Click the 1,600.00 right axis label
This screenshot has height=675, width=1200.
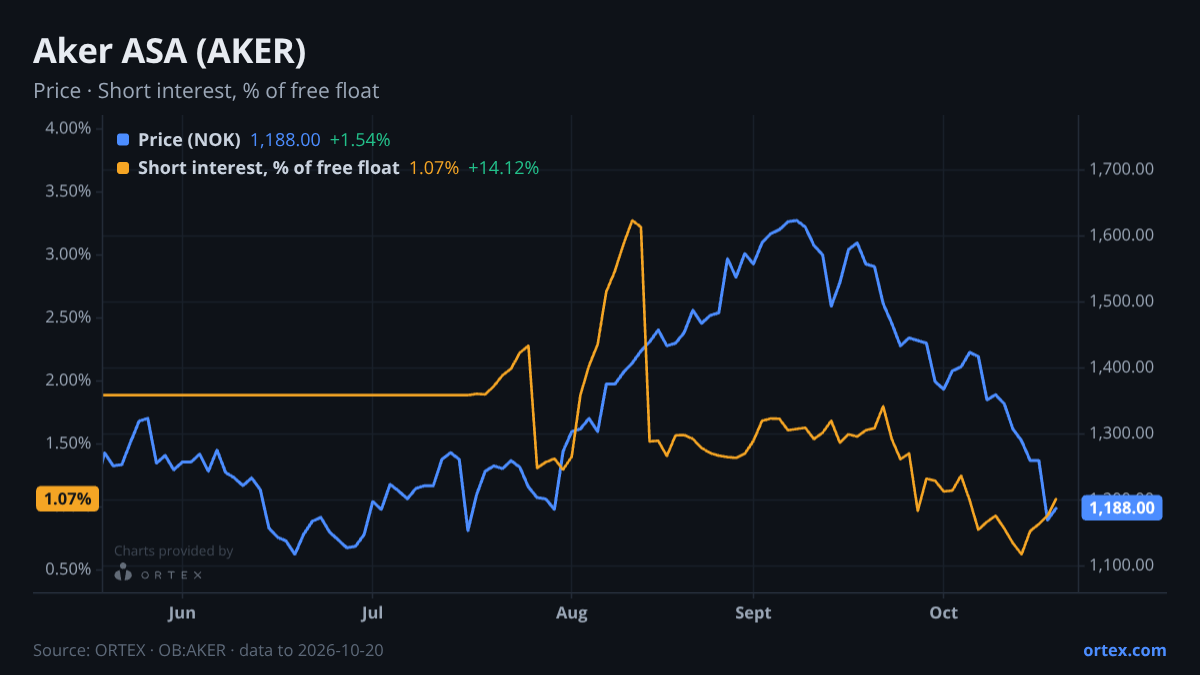[1121, 235]
